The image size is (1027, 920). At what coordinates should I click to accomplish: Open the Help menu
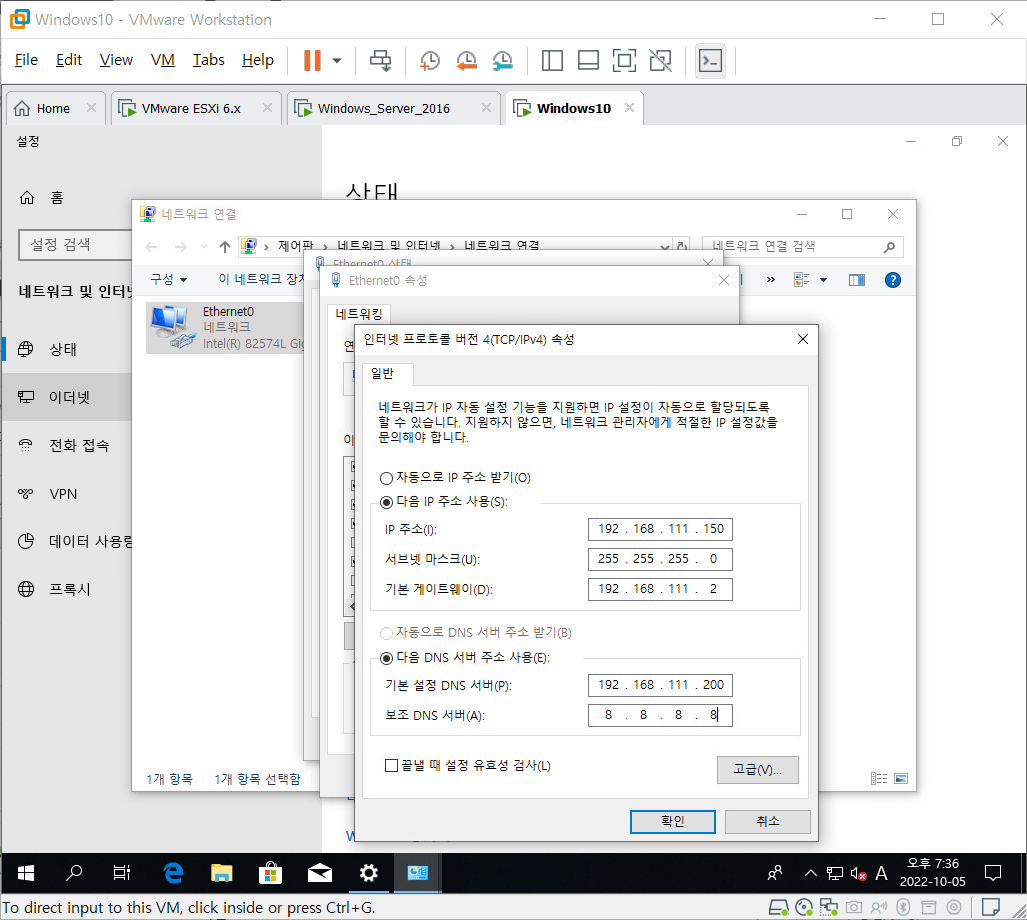pyautogui.click(x=257, y=60)
